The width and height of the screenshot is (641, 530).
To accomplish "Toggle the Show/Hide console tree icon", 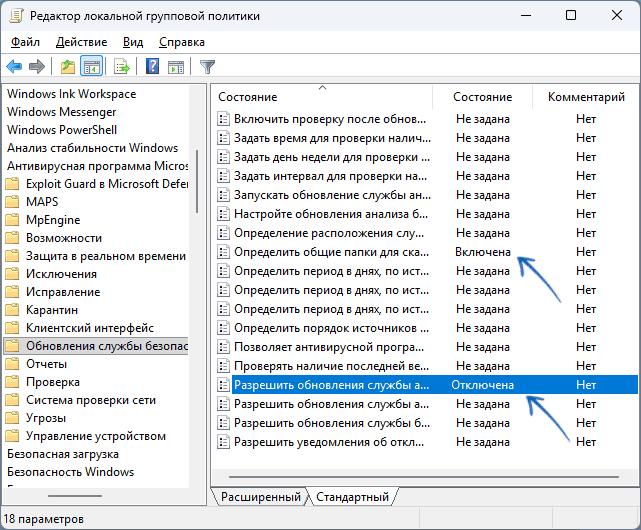I will tap(91, 67).
